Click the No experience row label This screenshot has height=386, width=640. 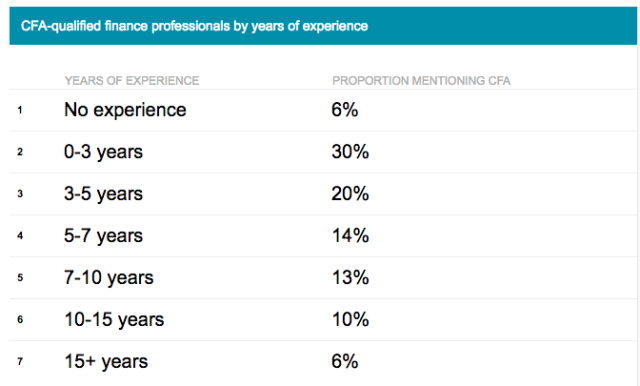125,110
